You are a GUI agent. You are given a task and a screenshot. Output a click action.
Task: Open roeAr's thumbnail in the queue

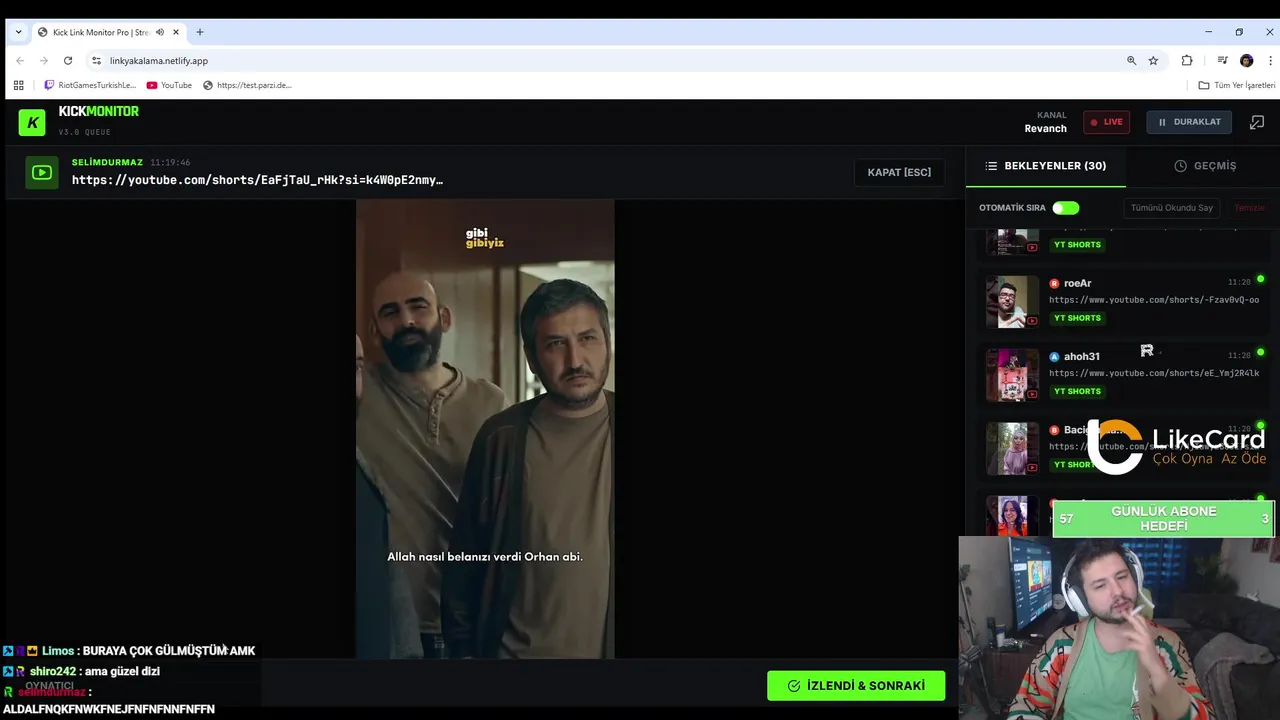[x=1012, y=301]
